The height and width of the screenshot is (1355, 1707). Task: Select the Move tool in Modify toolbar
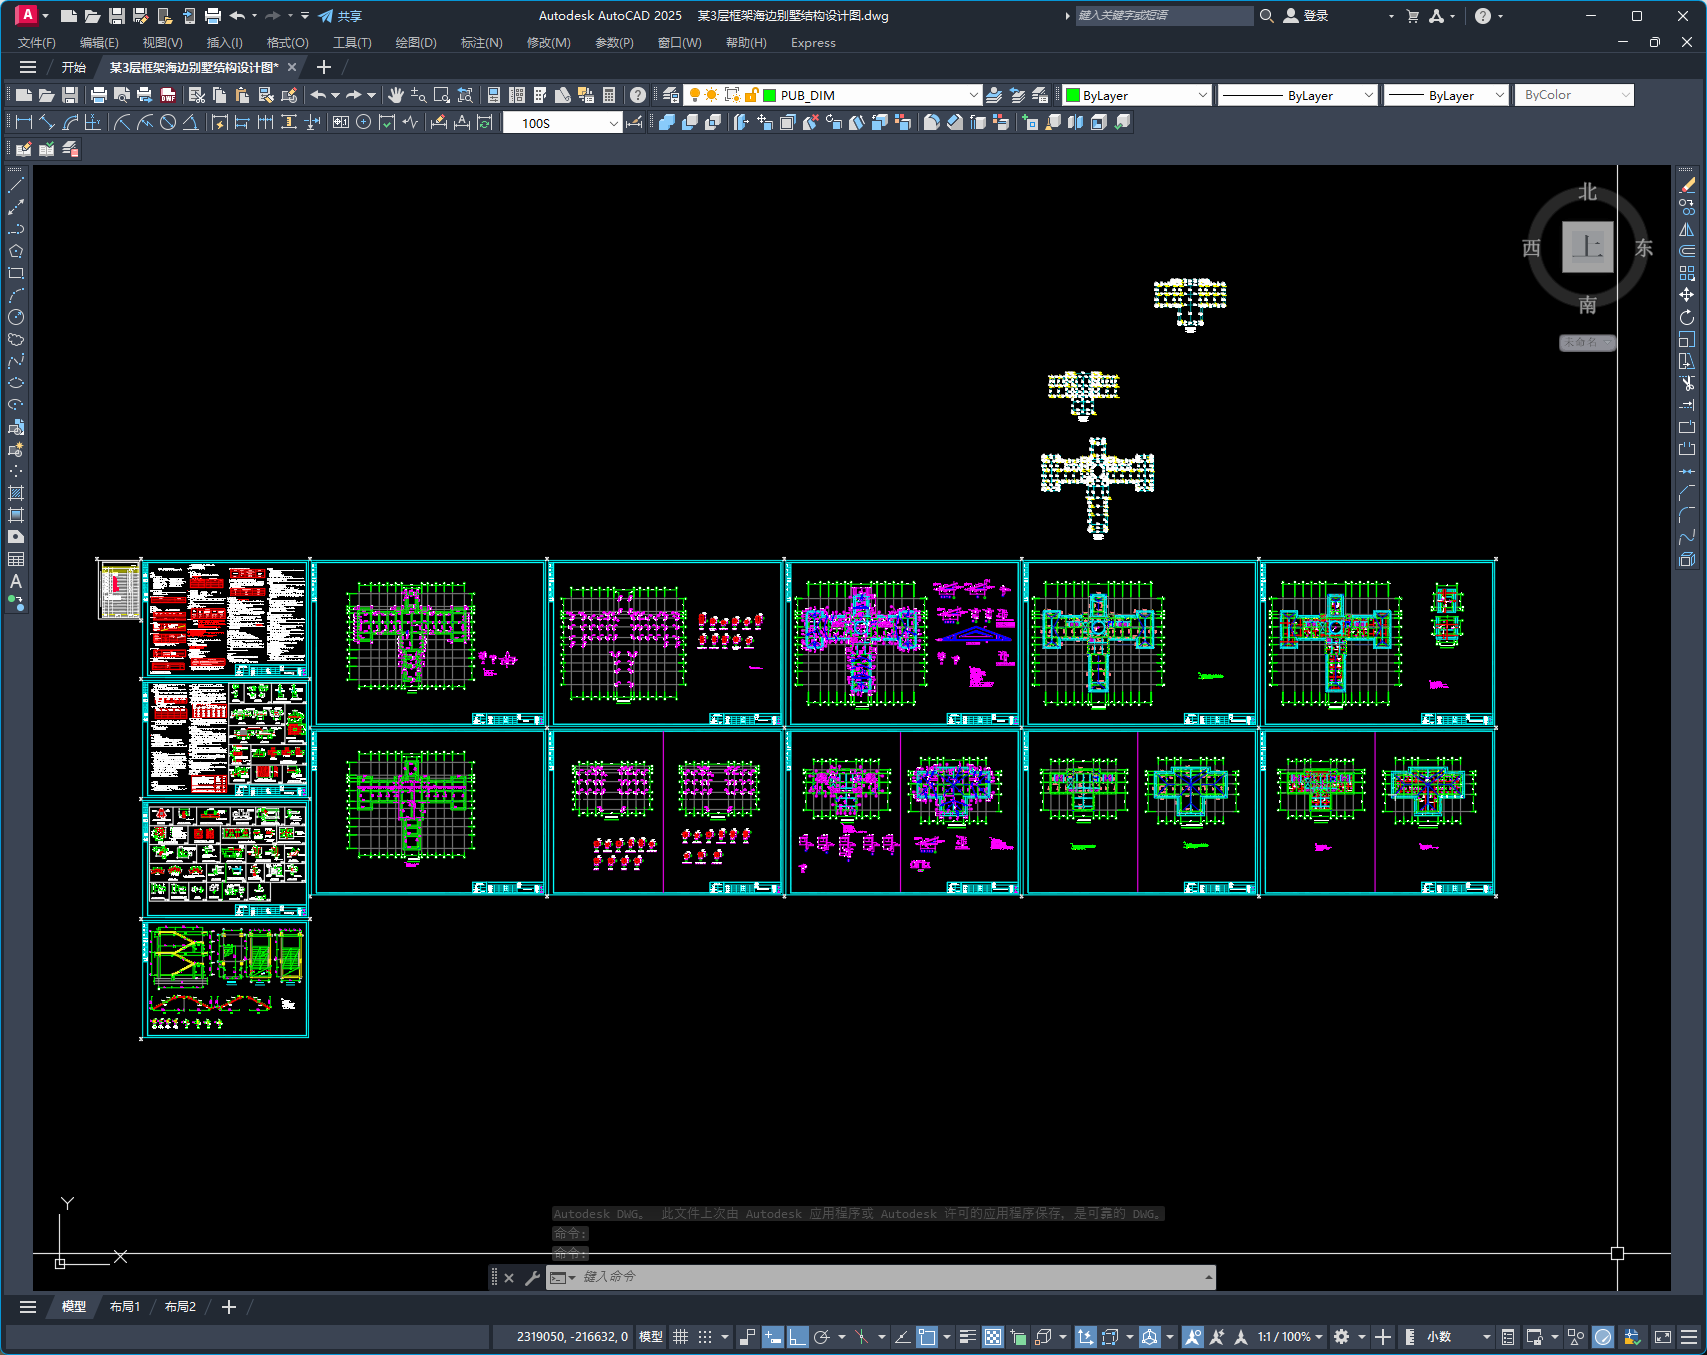[x=1687, y=295]
